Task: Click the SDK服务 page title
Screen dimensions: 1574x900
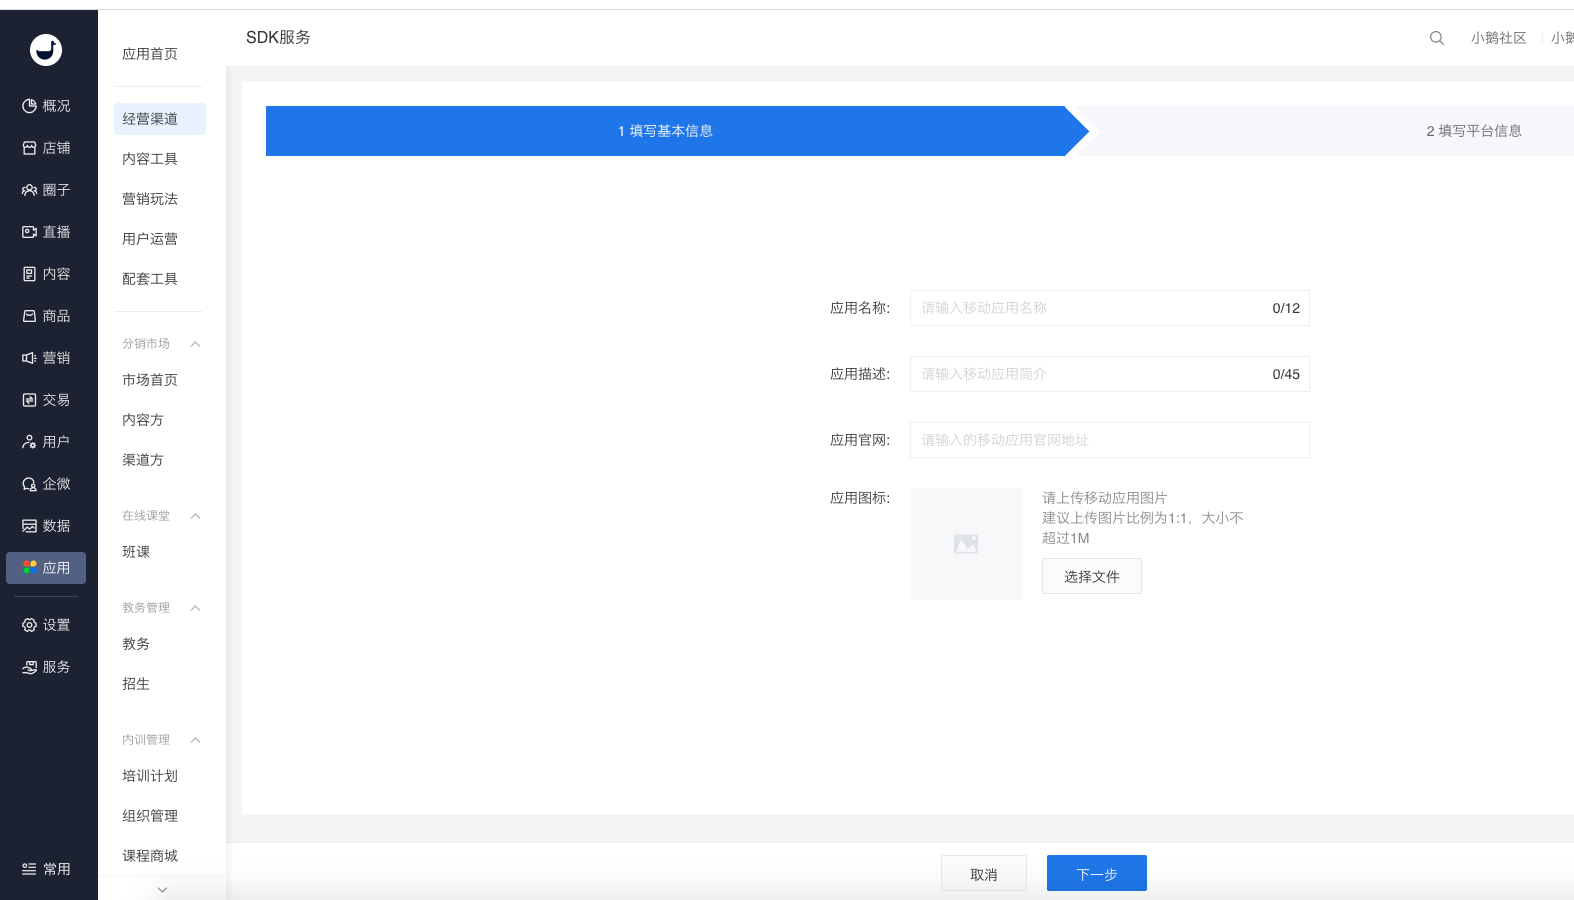Action: pos(278,37)
